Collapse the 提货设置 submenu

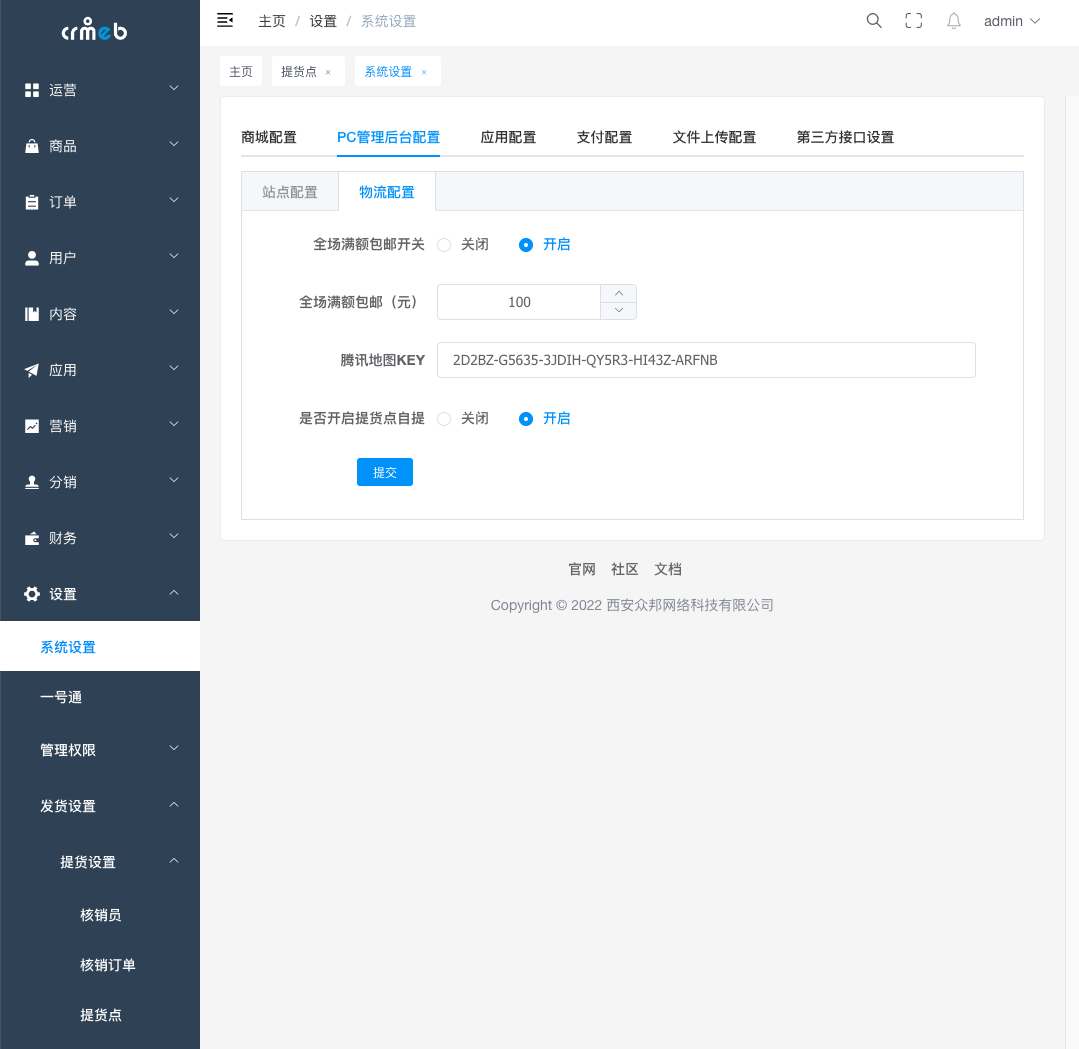point(174,860)
